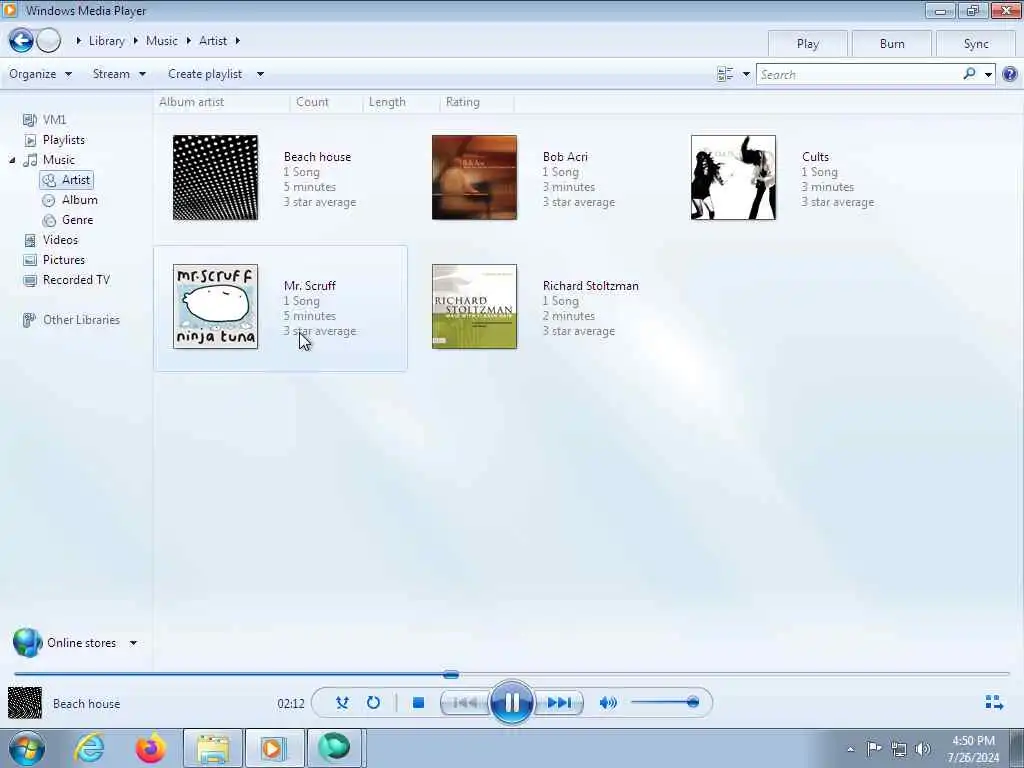Click the now playing Beach house thumbnail

coord(25,703)
